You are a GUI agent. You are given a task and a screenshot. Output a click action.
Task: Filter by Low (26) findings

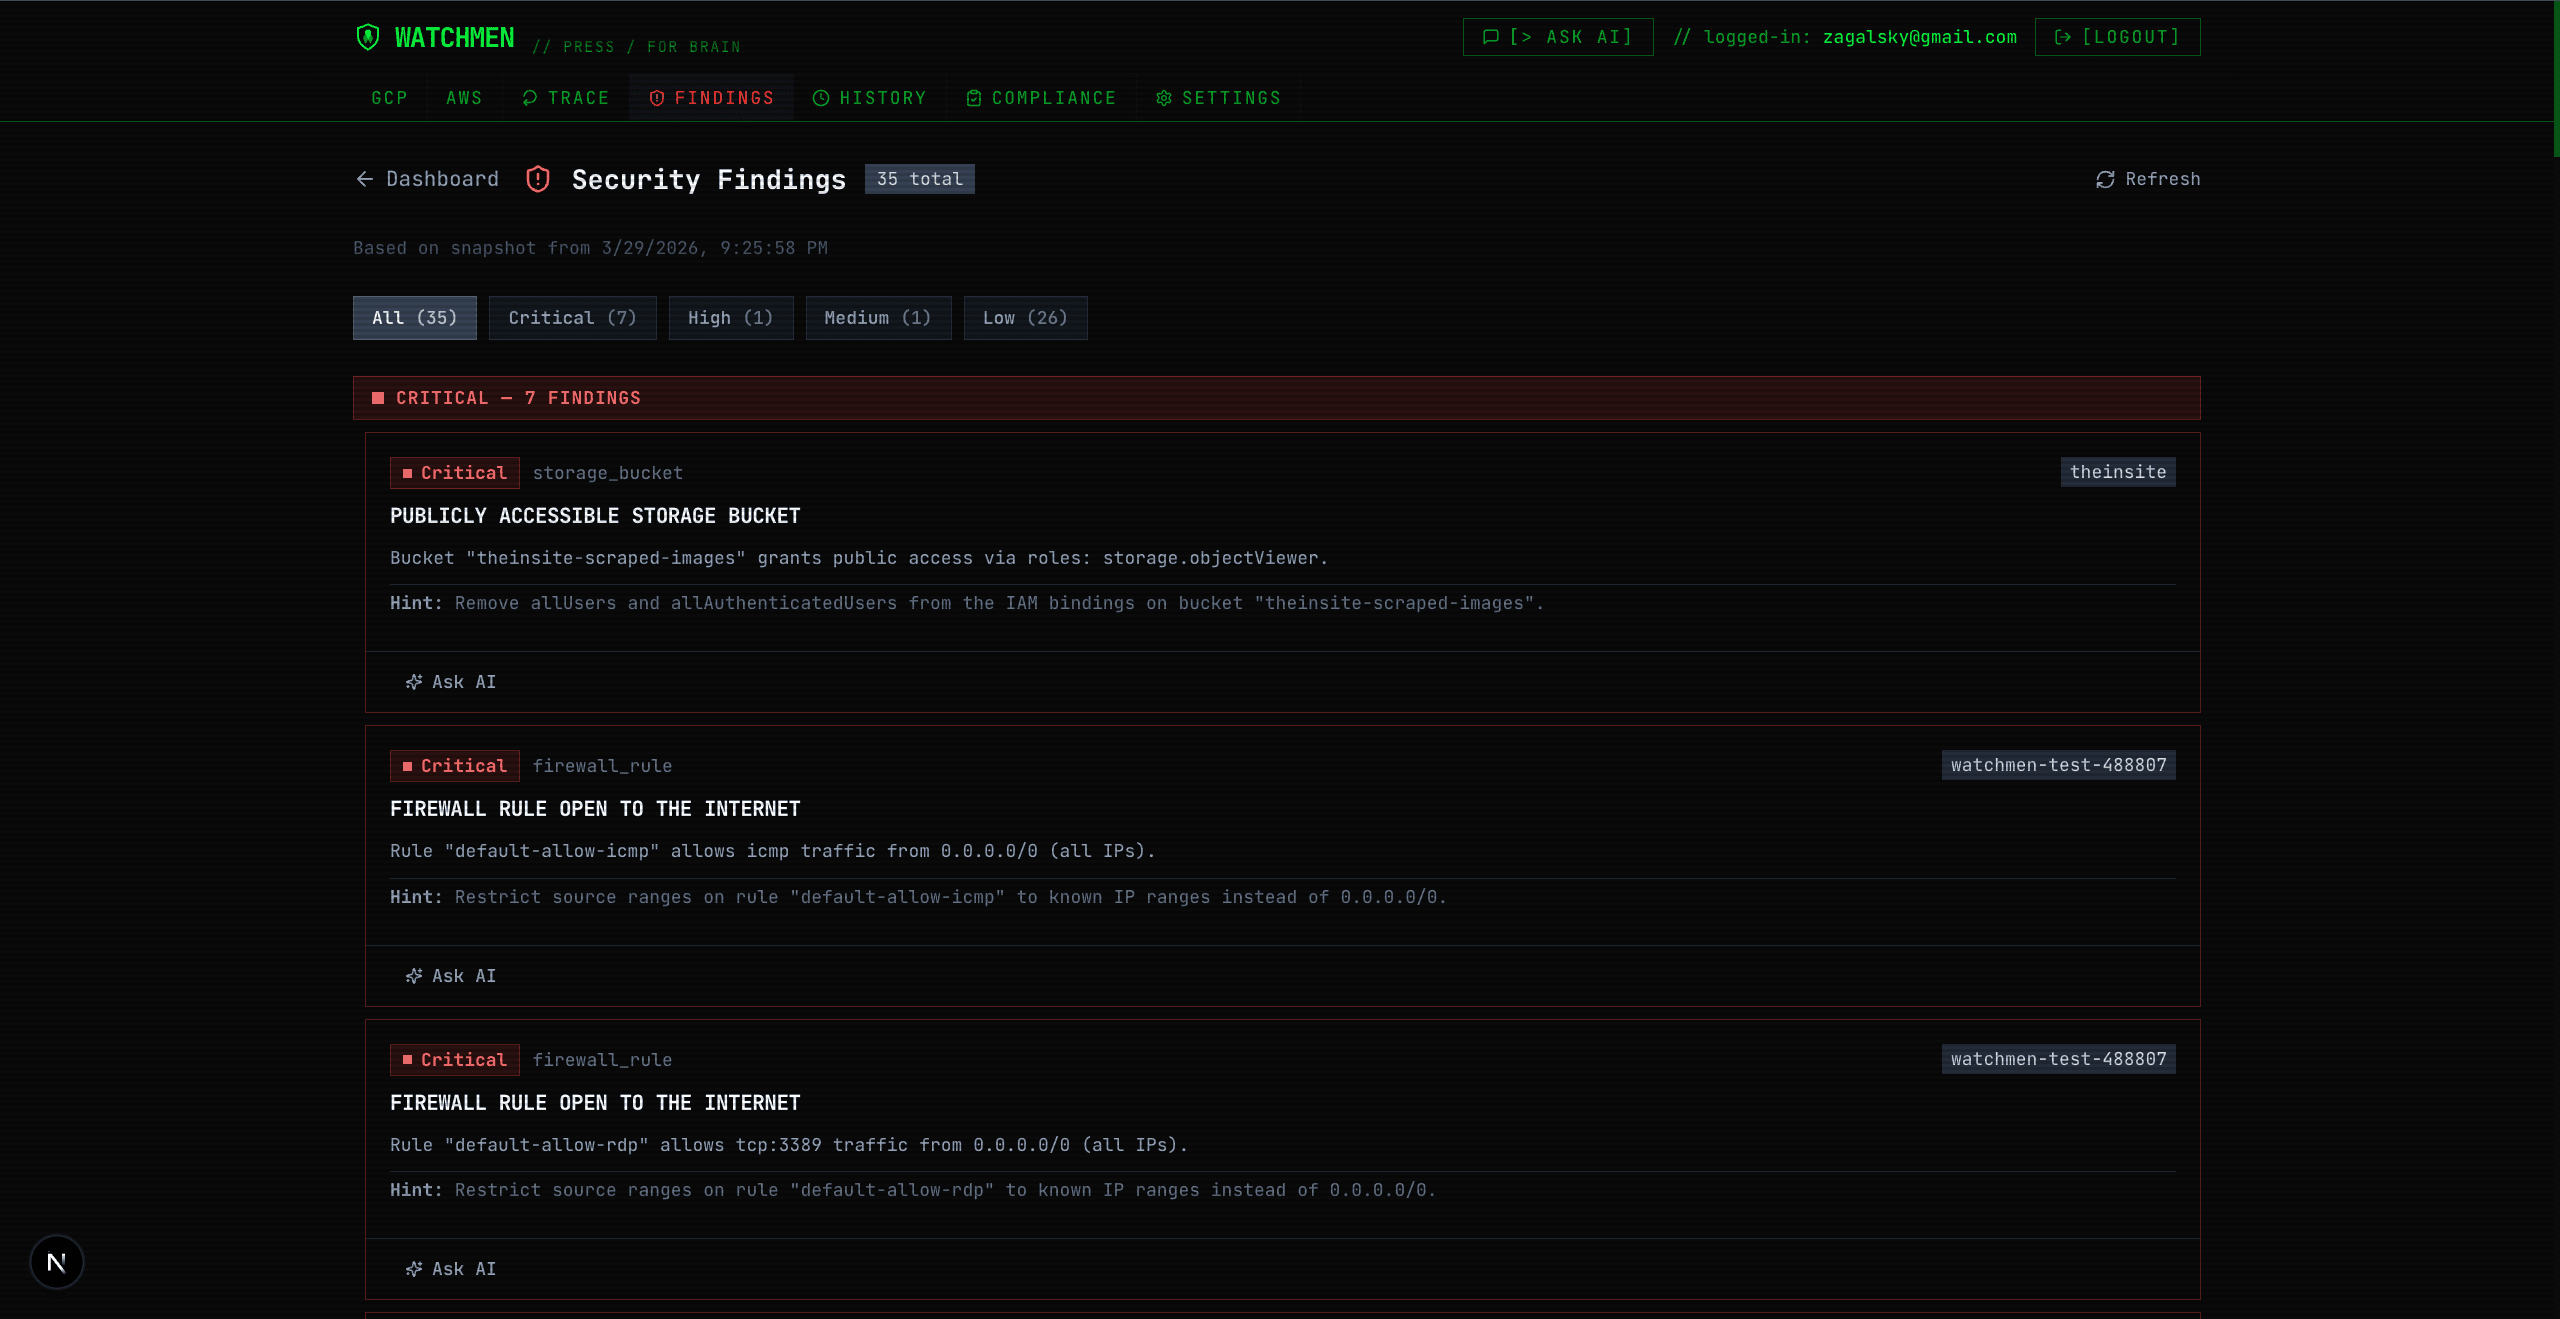1025,318
